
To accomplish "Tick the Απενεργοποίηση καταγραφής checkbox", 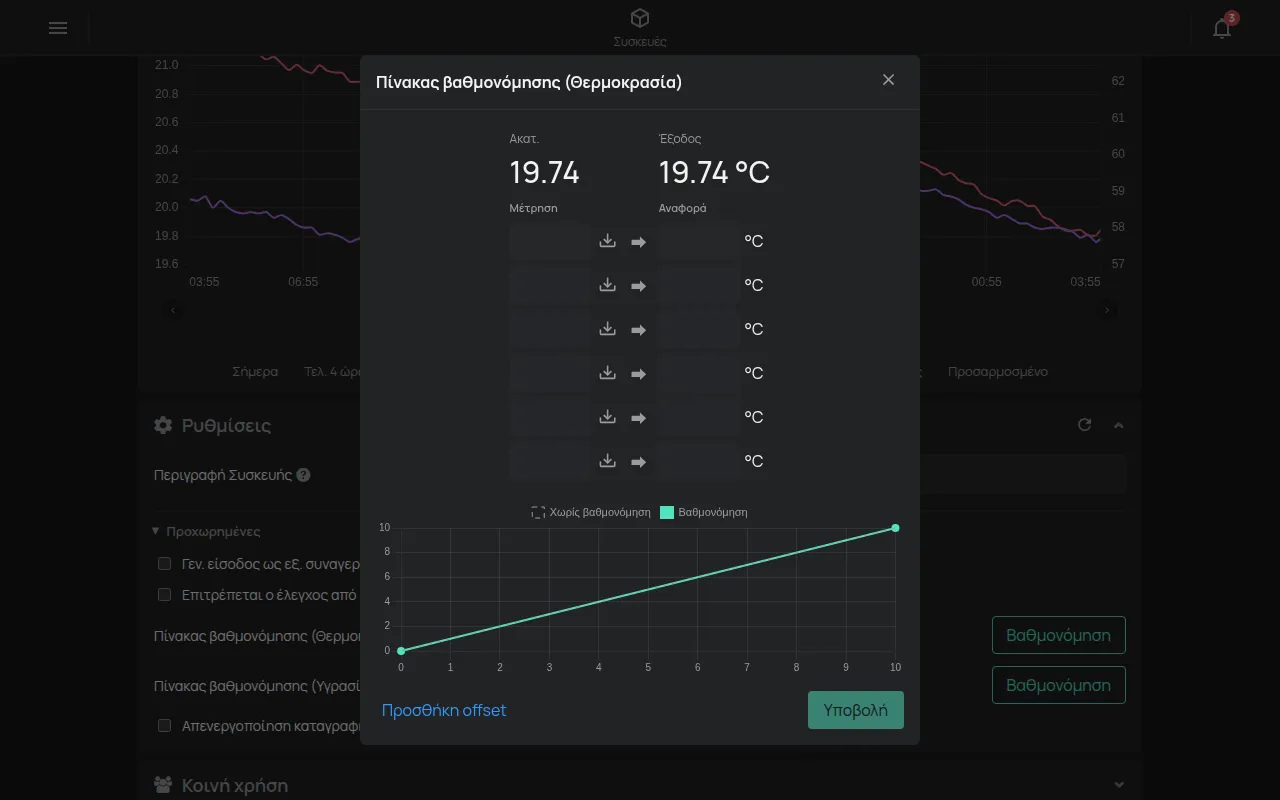I will (x=165, y=726).
